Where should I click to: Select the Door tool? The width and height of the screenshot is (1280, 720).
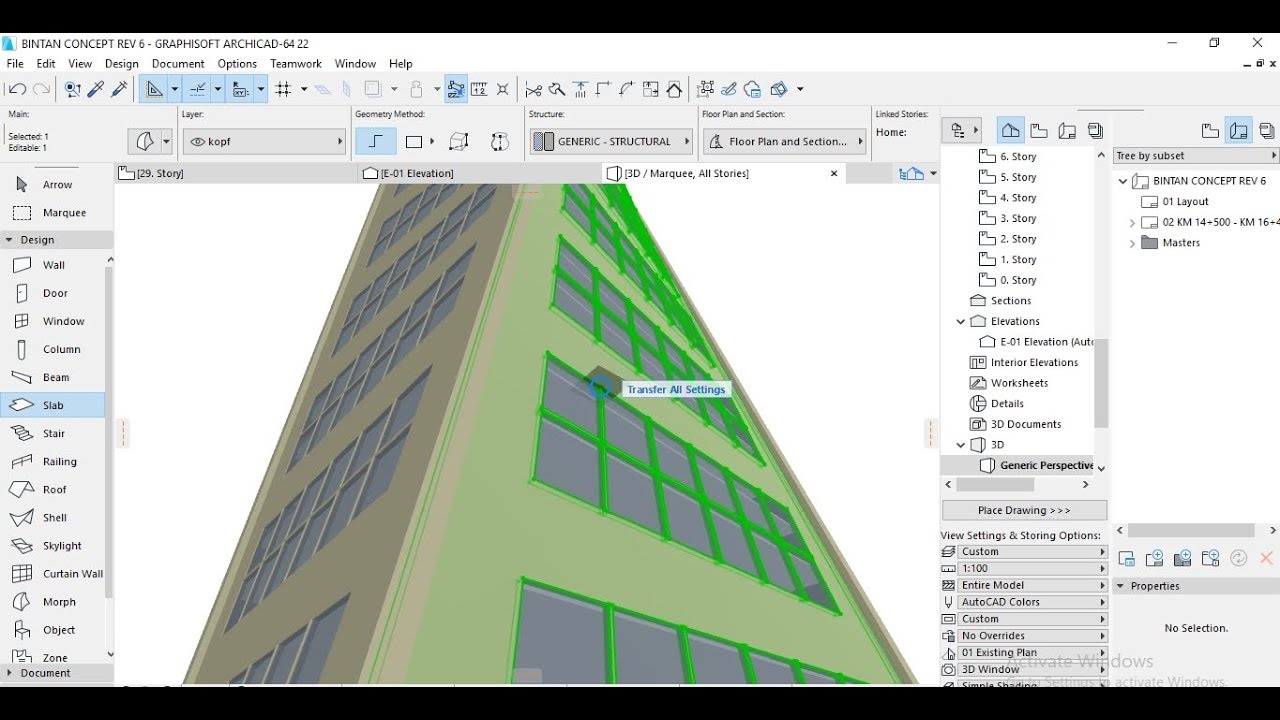(x=53, y=293)
